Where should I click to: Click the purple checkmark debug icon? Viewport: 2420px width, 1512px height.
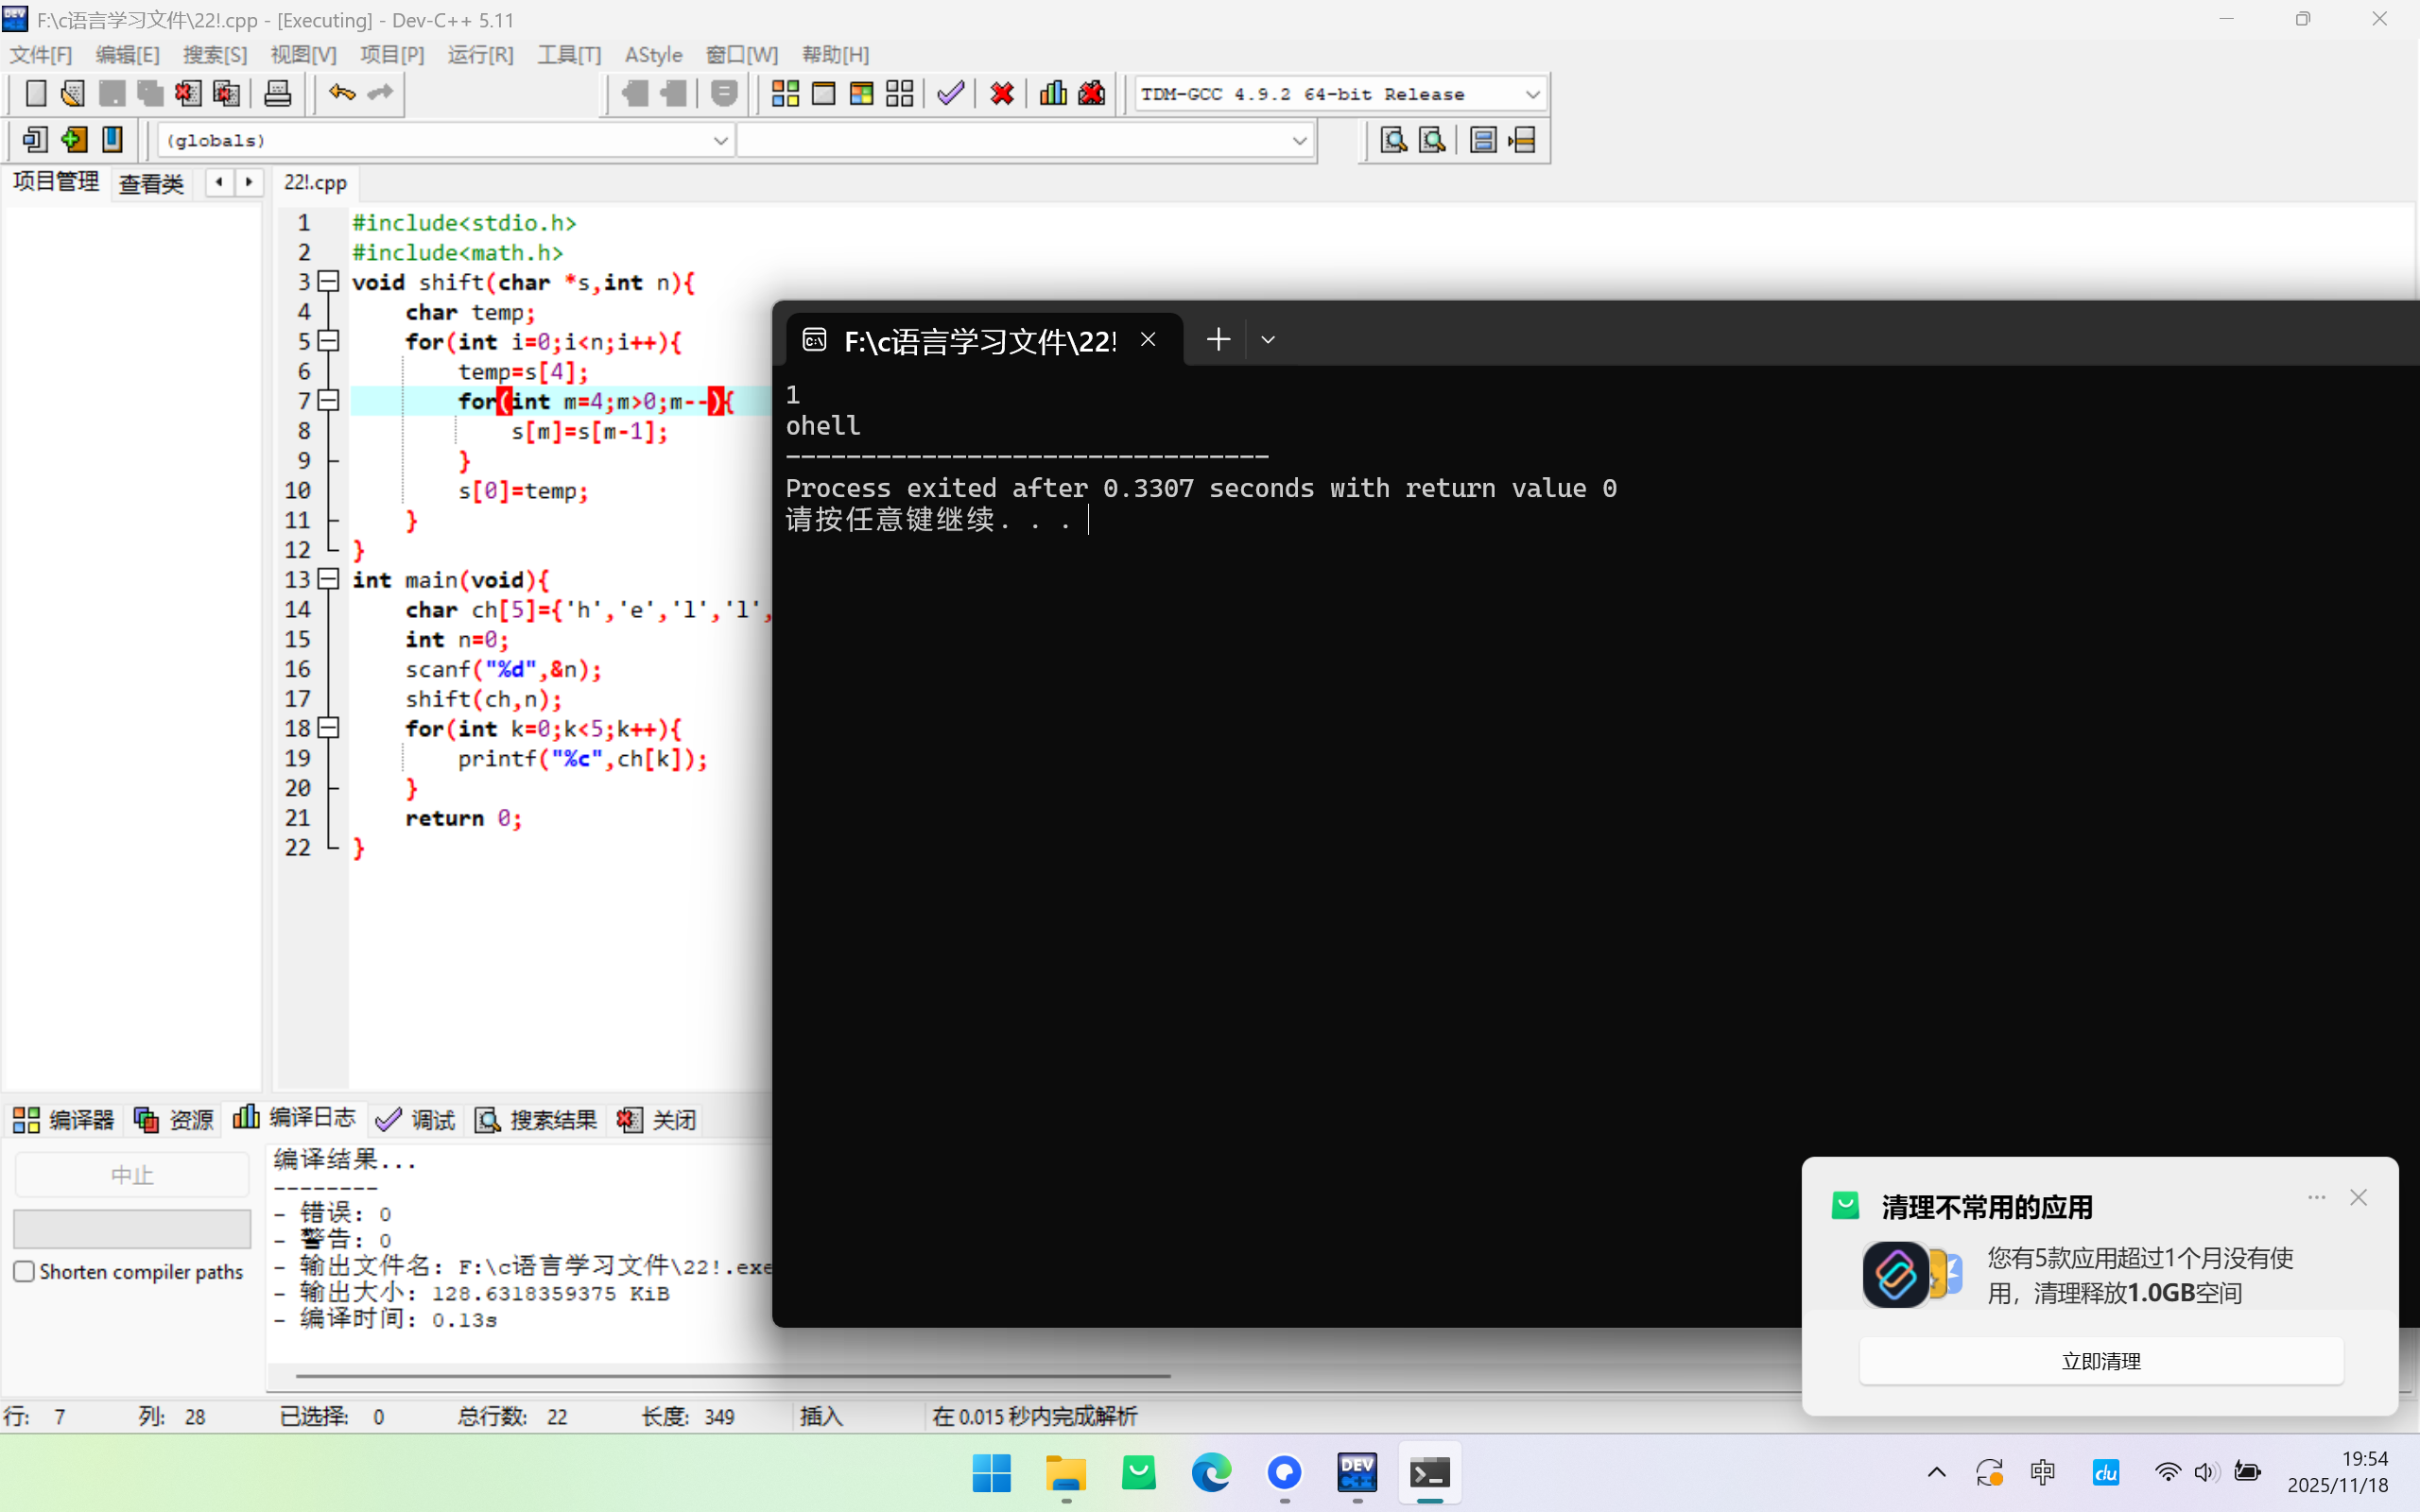tap(950, 94)
